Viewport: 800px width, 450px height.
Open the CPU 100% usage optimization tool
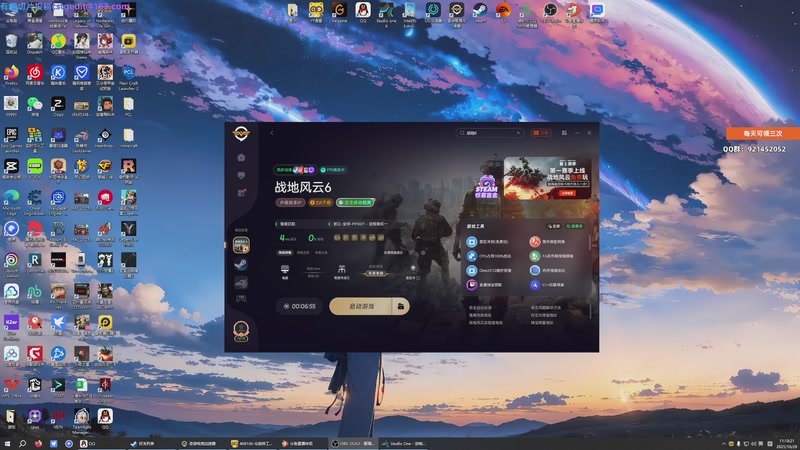(490, 256)
